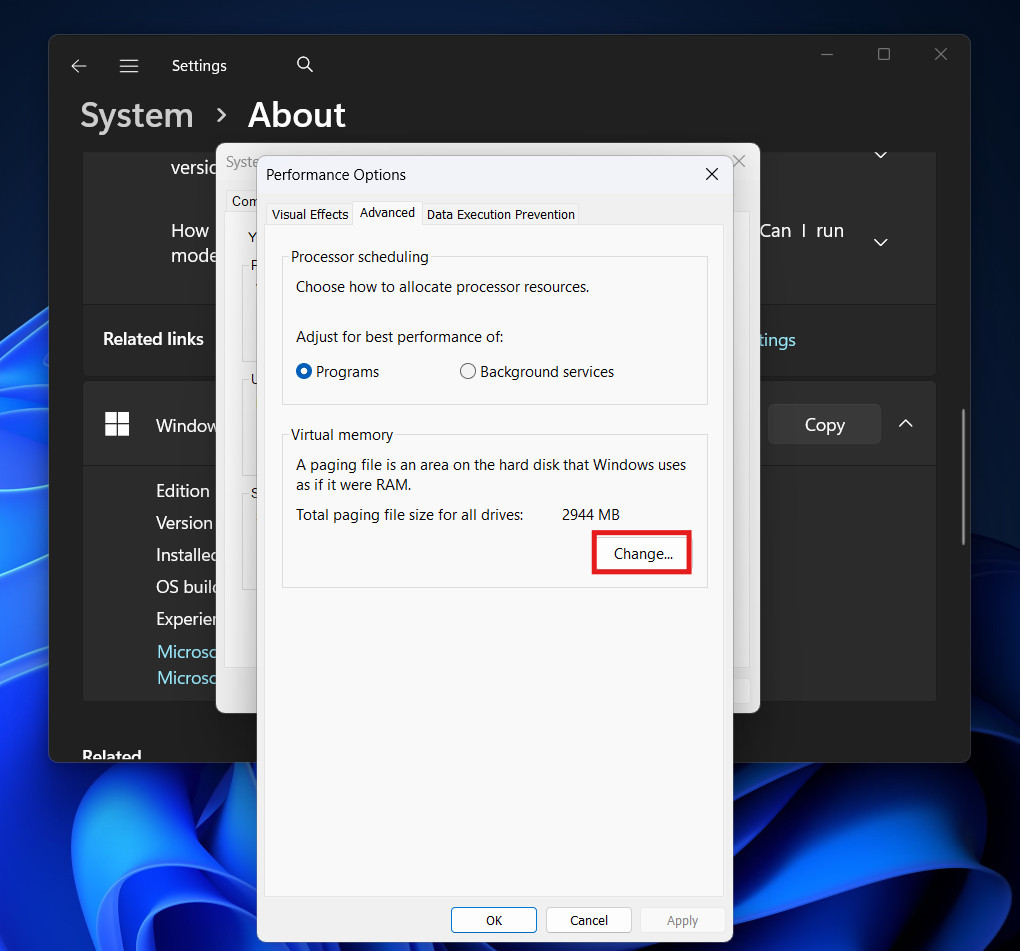Click the Windows logo icon in specifications

tap(117, 424)
